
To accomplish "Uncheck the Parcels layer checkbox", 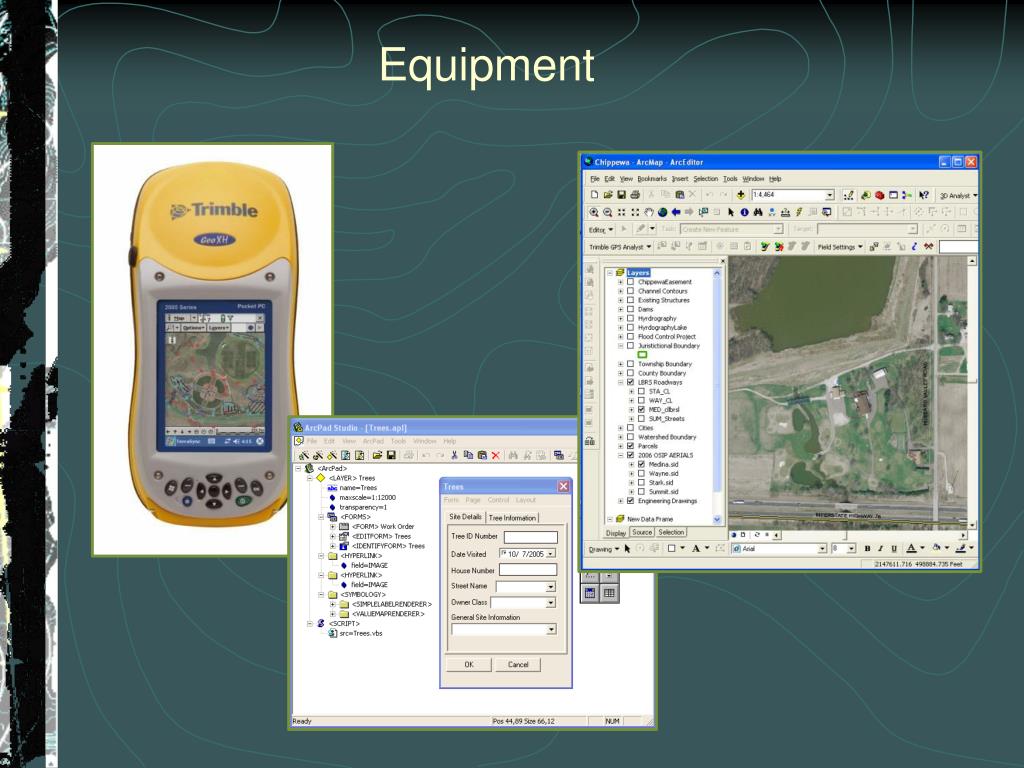I will tap(631, 446).
